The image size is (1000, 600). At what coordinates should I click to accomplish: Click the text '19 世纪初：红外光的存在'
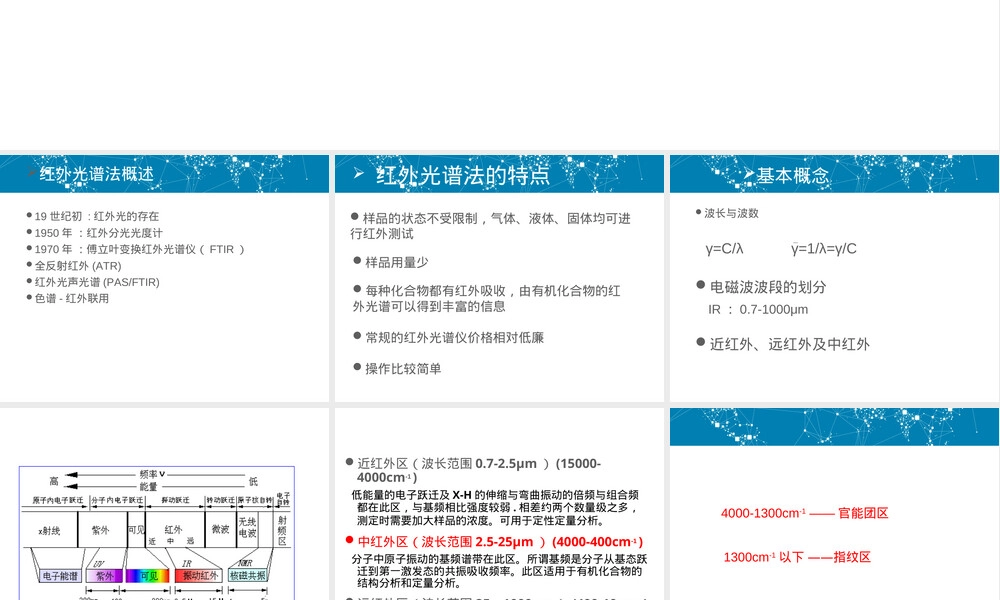click(x=96, y=216)
